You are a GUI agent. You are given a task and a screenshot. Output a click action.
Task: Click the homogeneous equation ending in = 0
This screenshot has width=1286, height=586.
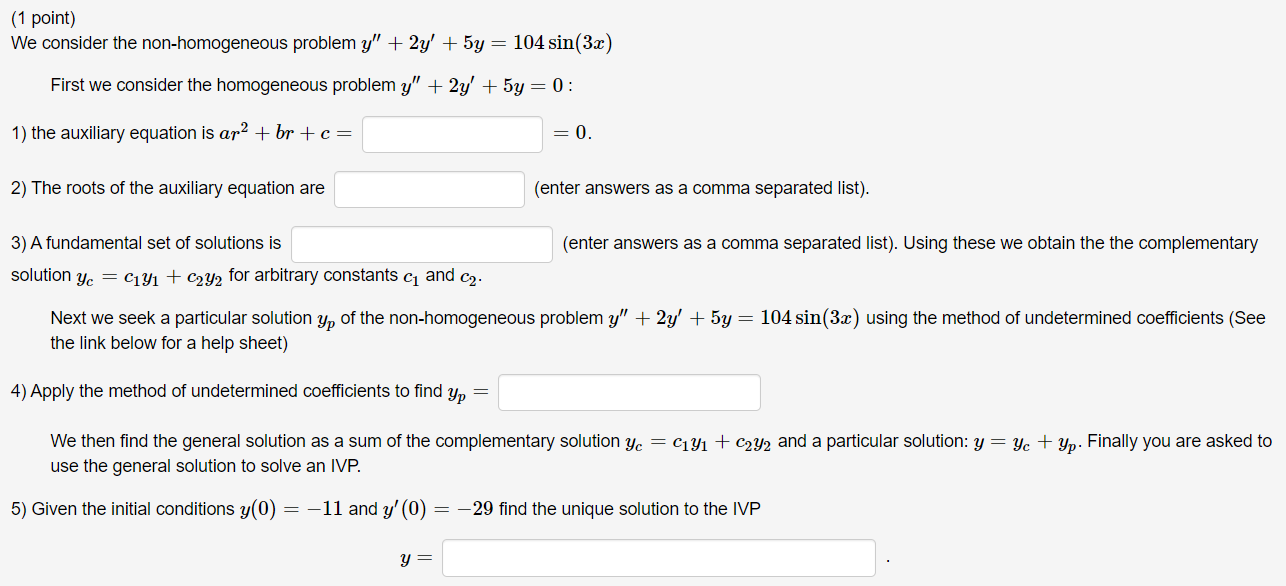[x=484, y=85]
